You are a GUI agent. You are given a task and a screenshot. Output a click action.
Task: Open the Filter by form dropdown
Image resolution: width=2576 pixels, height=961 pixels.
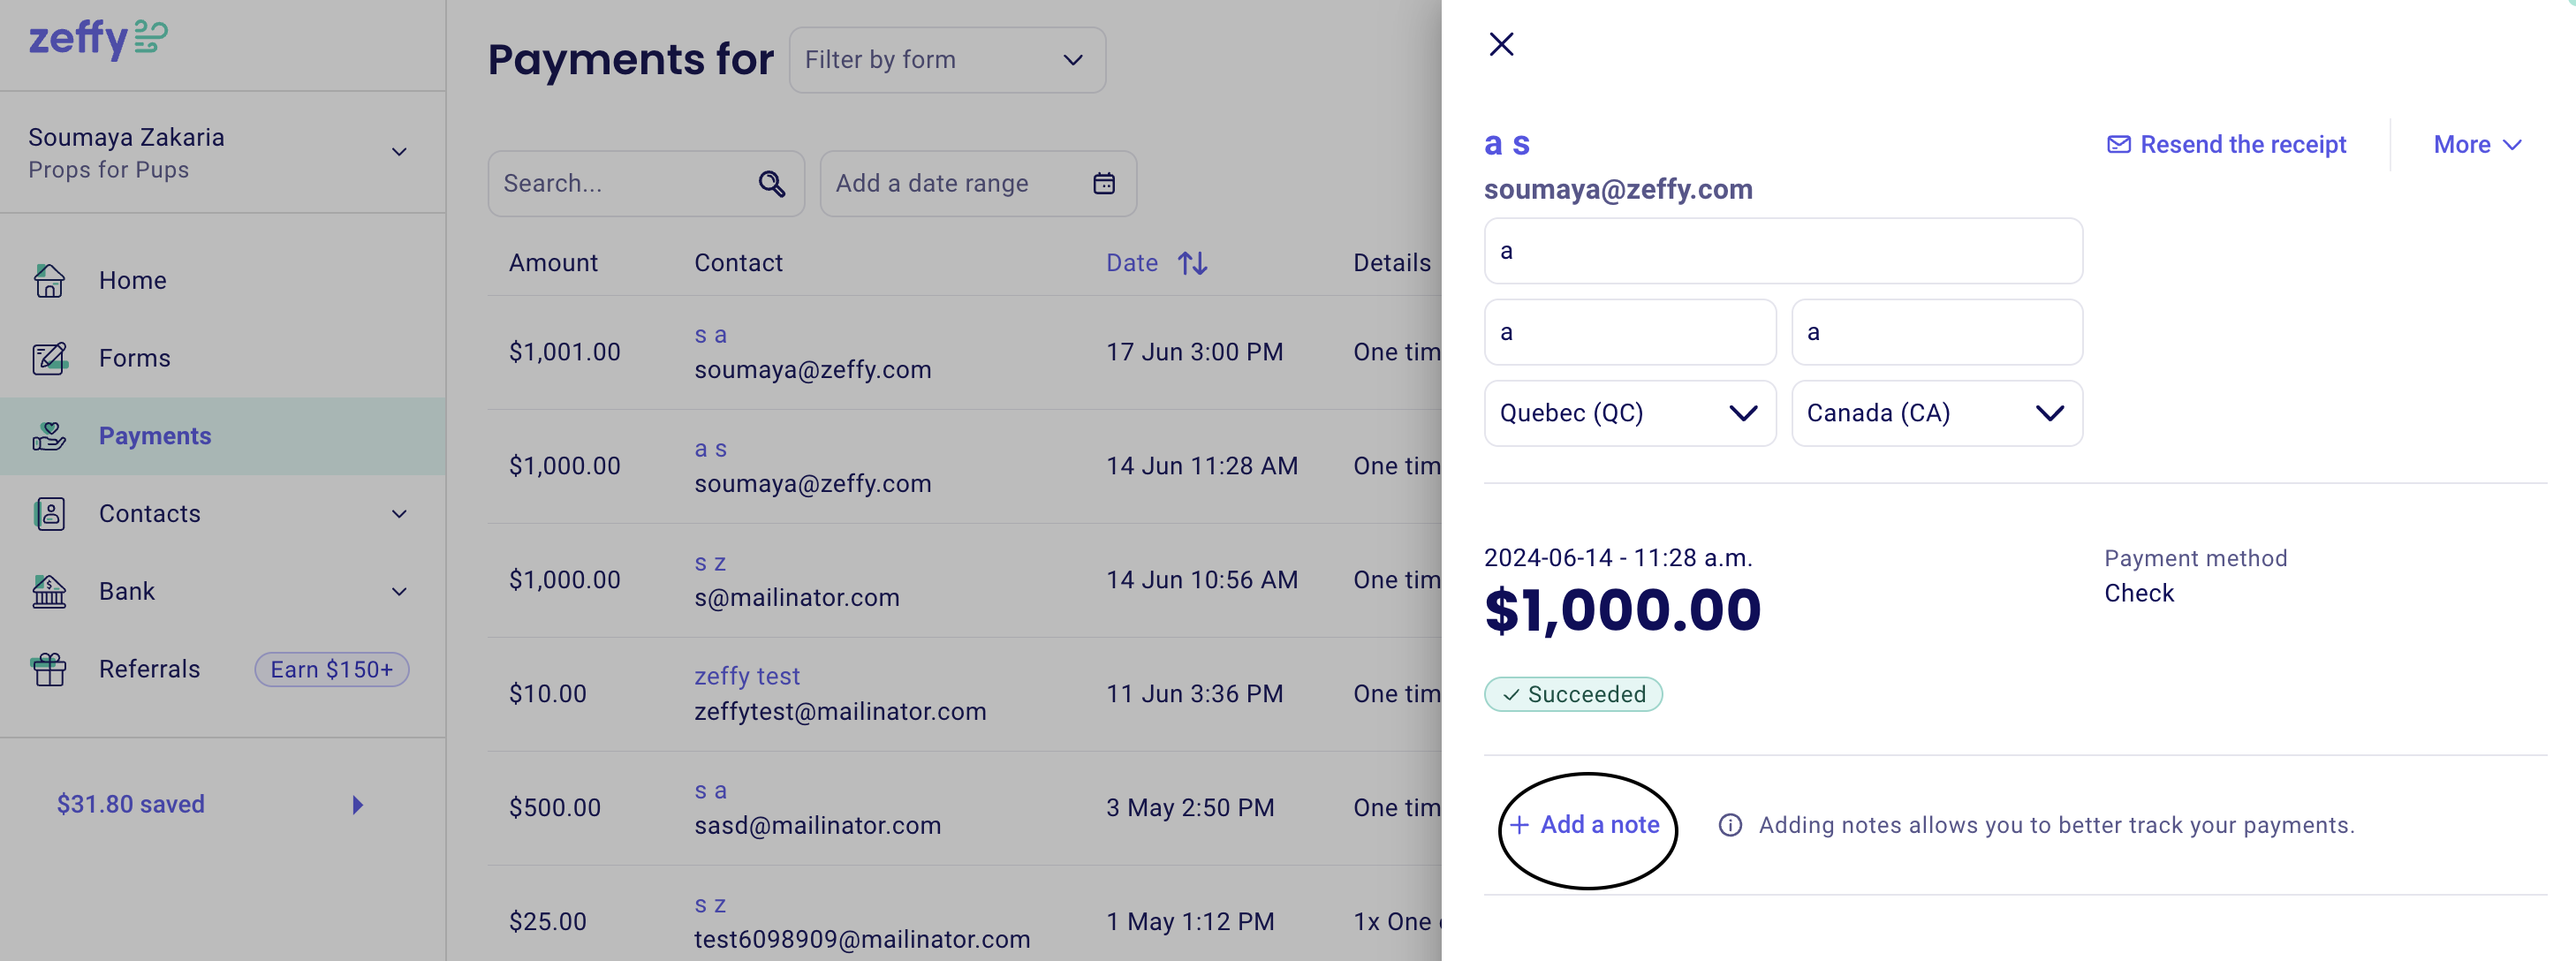pos(946,60)
